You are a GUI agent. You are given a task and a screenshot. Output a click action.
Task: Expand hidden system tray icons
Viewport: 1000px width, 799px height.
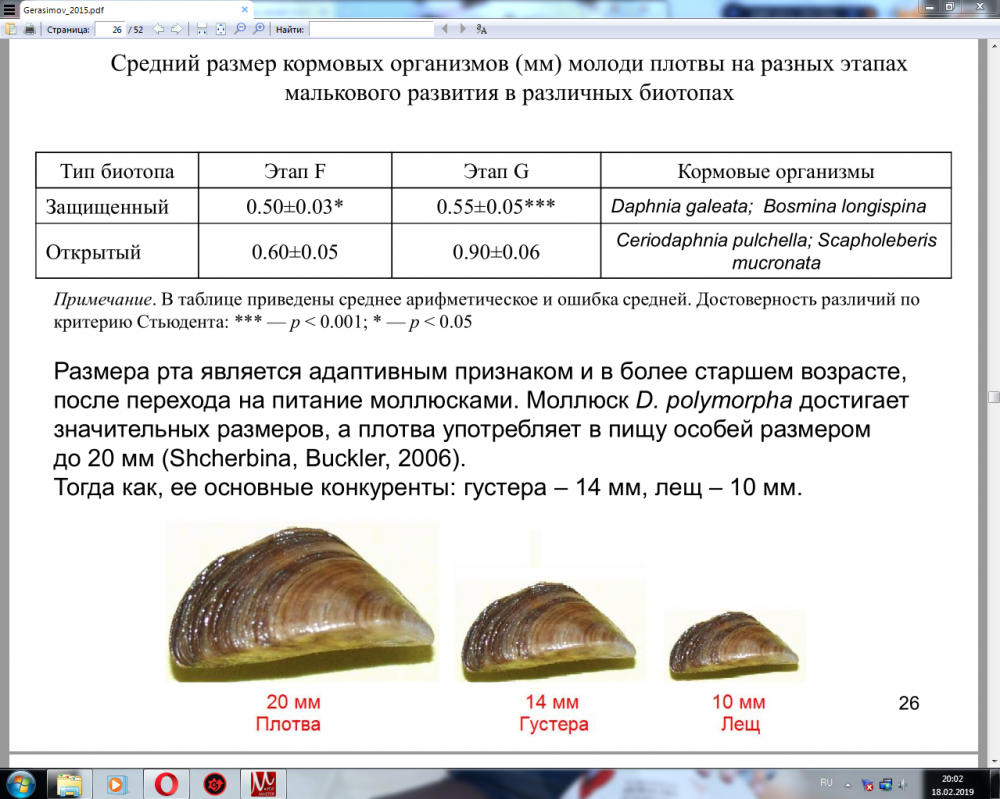point(850,783)
